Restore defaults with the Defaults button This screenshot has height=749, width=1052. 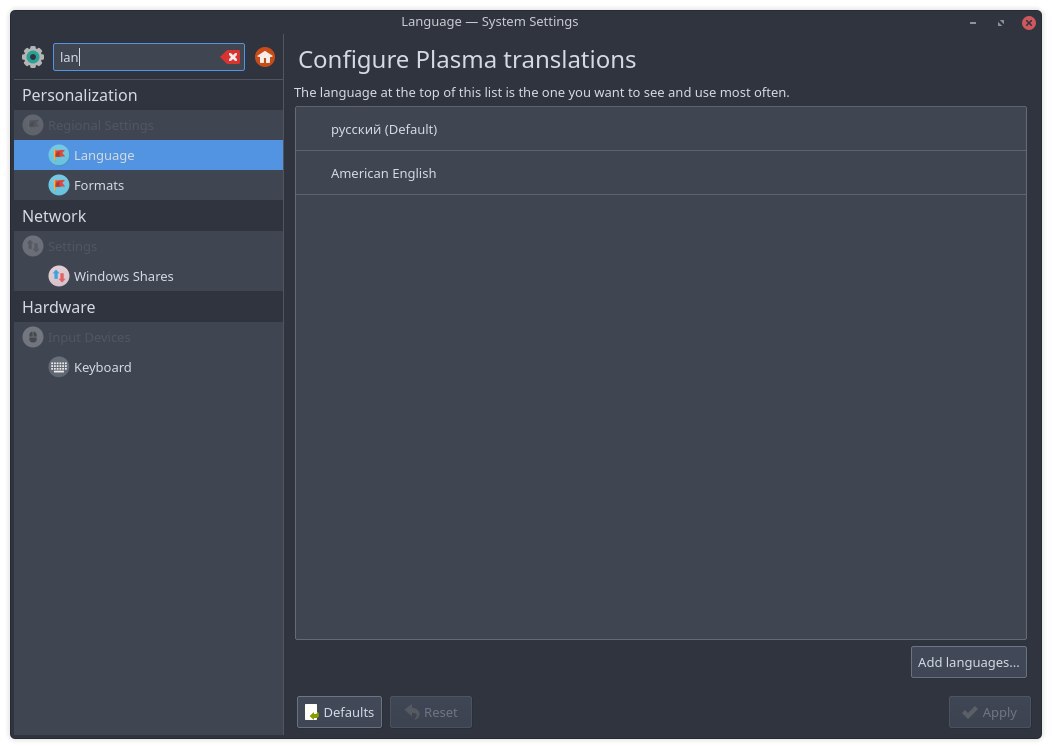click(339, 712)
